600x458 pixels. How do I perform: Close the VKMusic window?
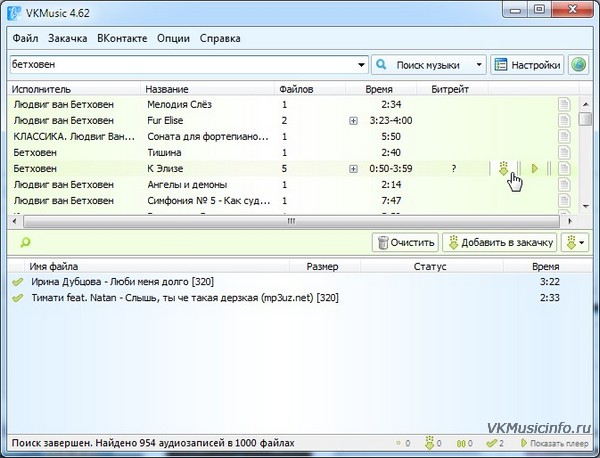[572, 10]
